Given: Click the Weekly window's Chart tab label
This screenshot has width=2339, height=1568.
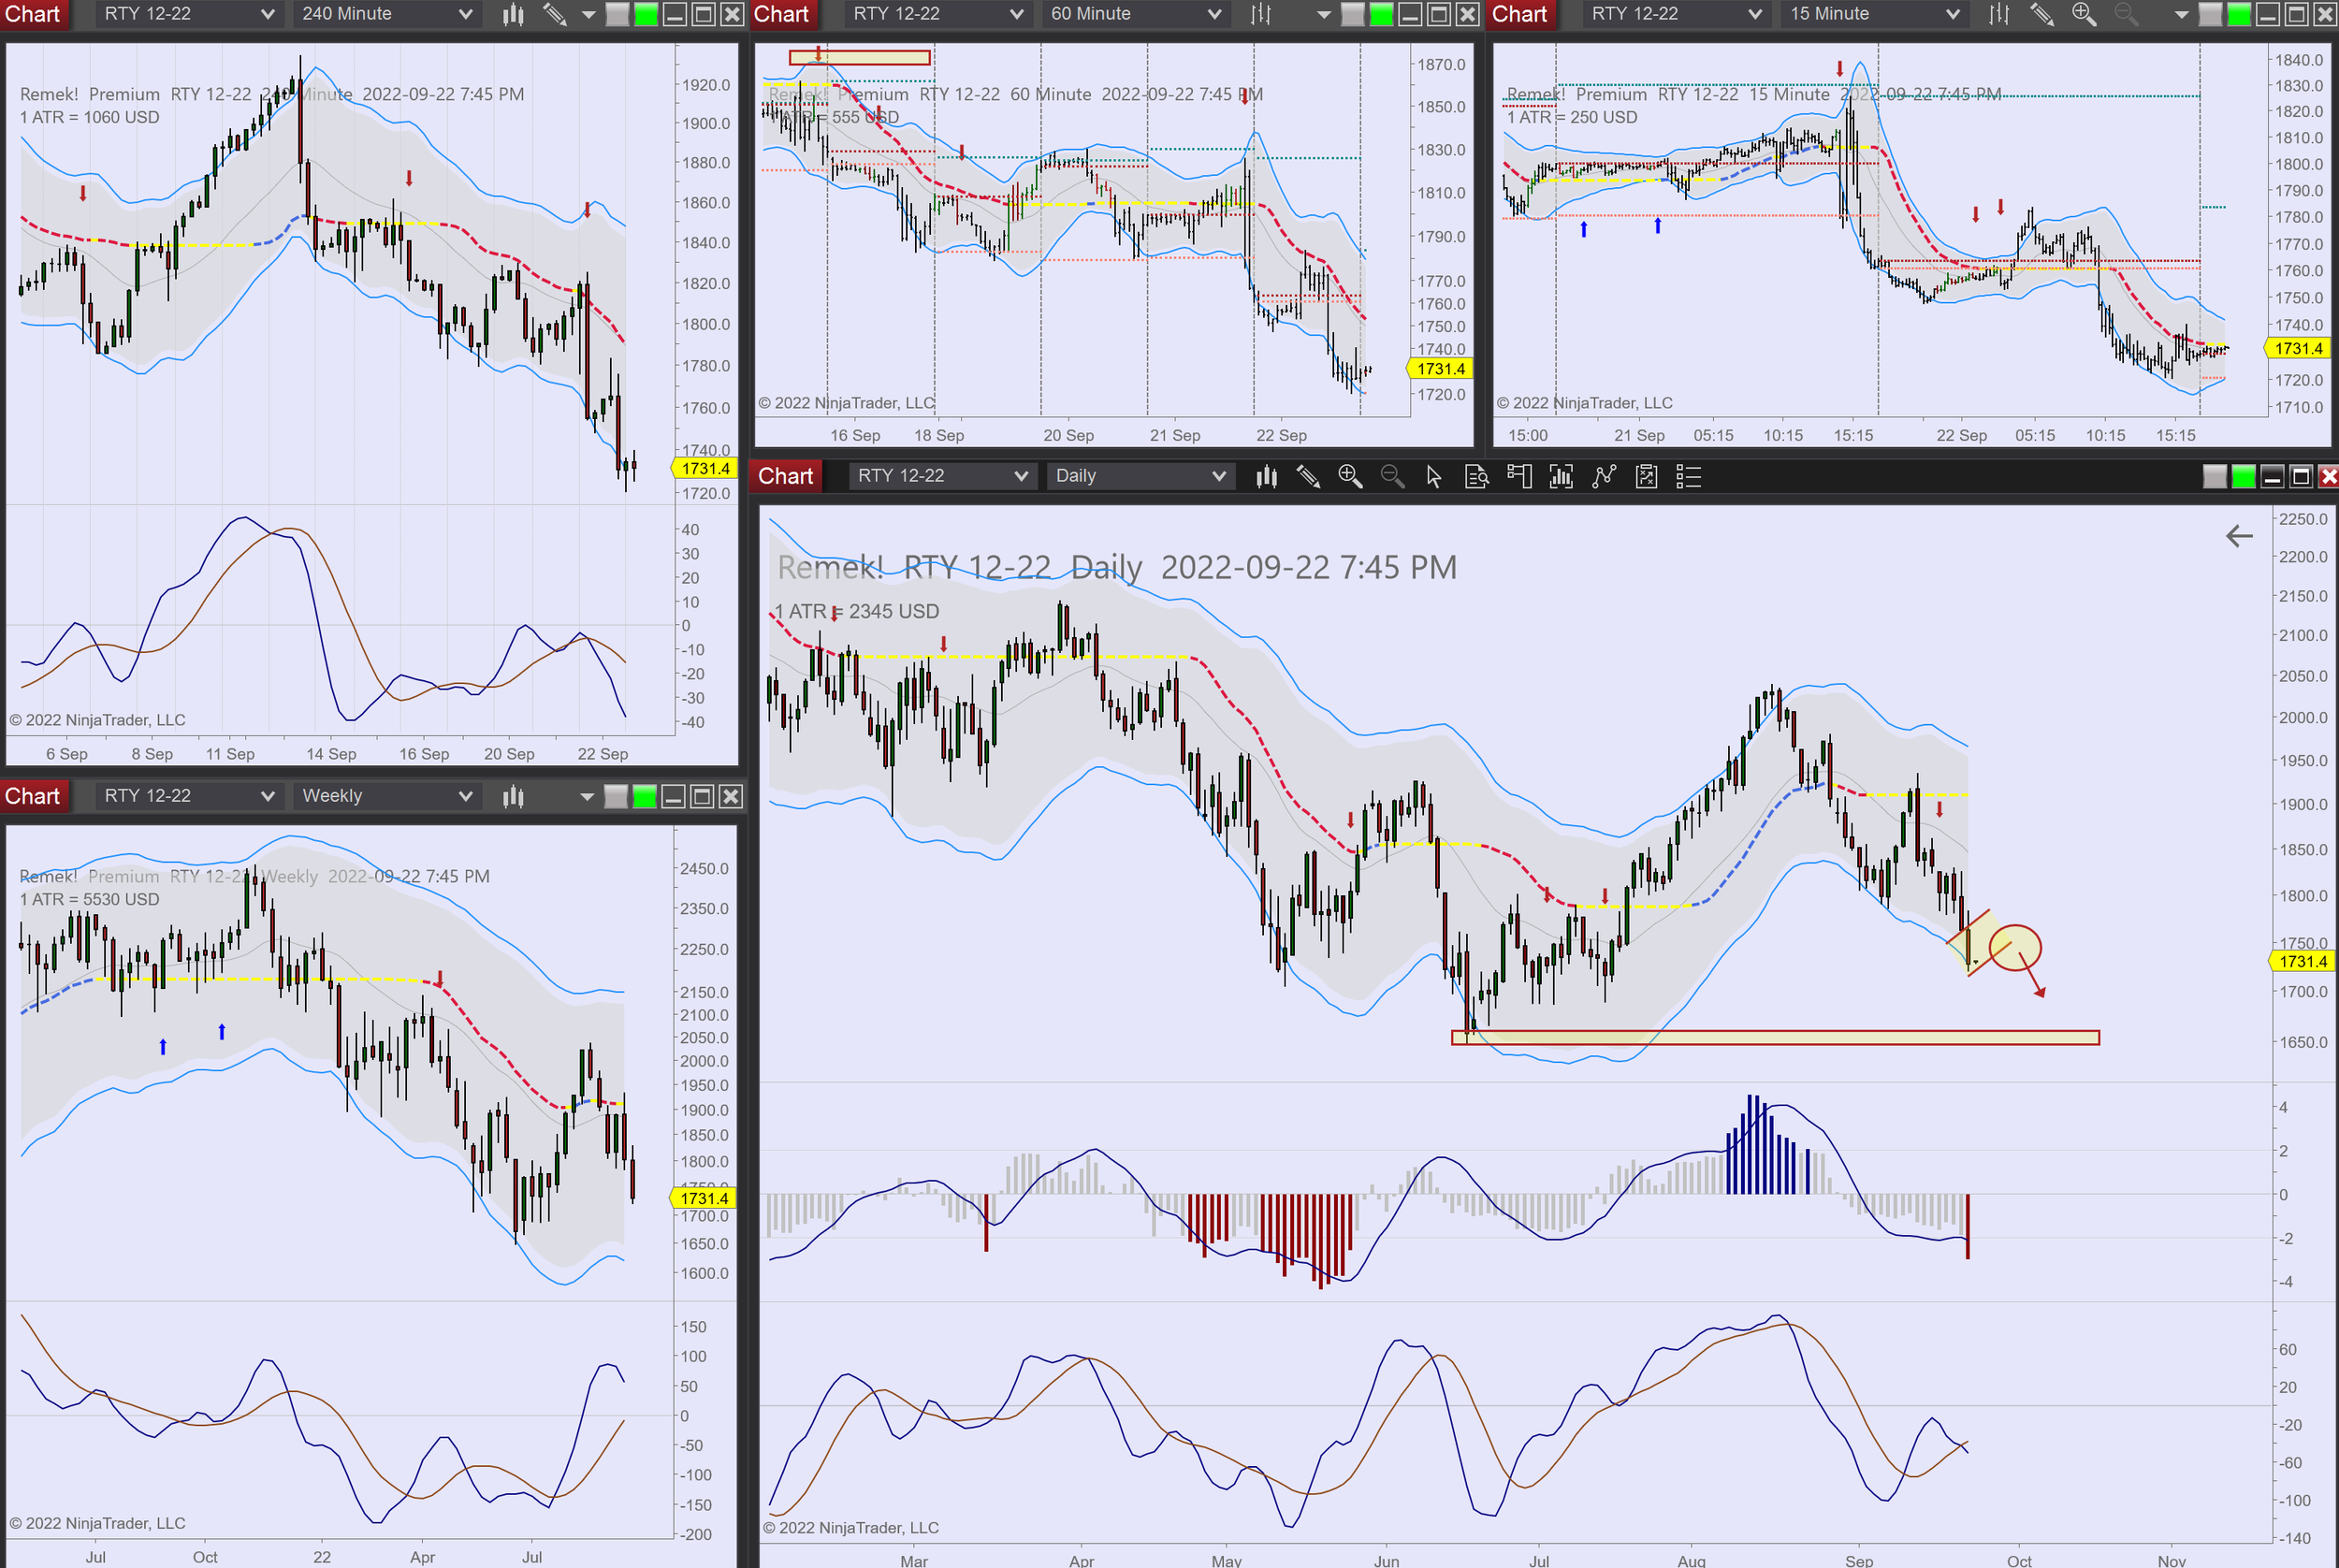Looking at the screenshot, I should [32, 796].
